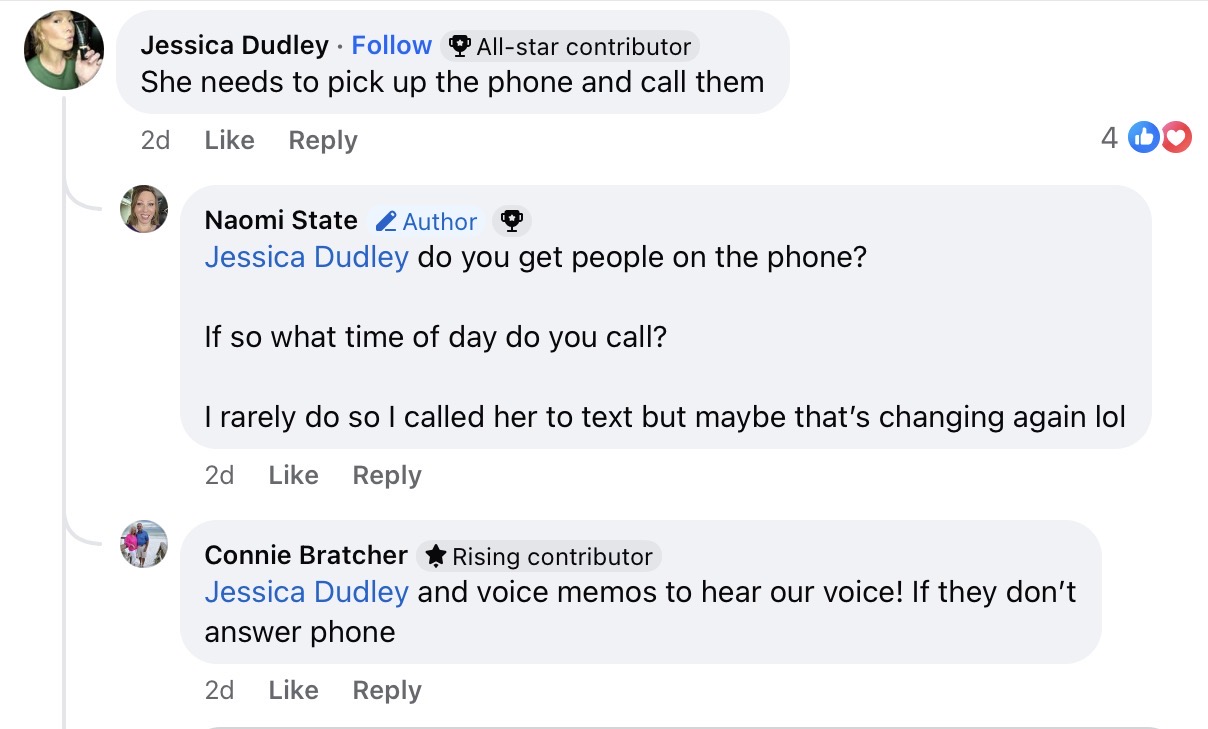
Task: Reply to Jessica Dudley's comment
Action: coord(322,141)
